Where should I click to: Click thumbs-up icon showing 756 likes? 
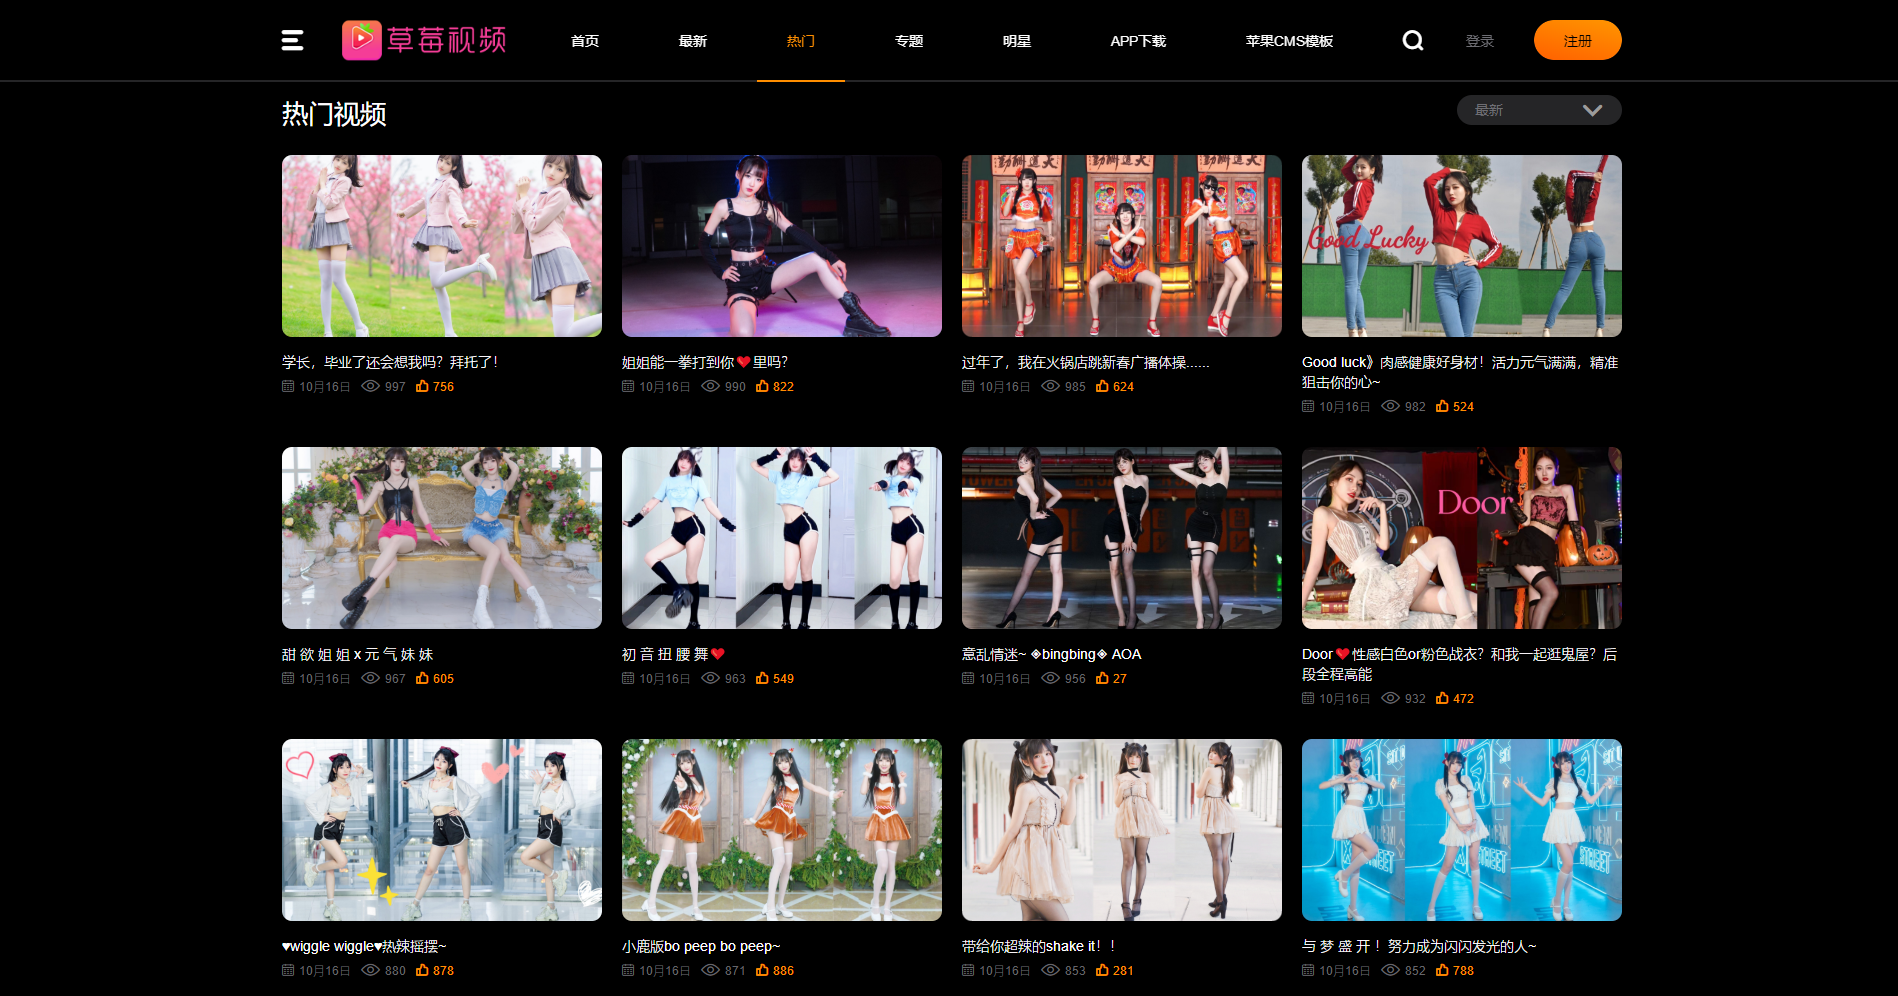point(422,386)
